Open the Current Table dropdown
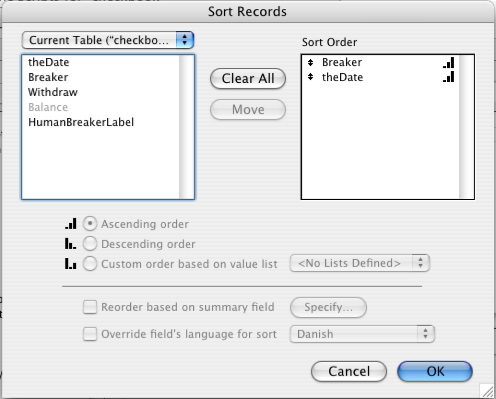 click(108, 40)
